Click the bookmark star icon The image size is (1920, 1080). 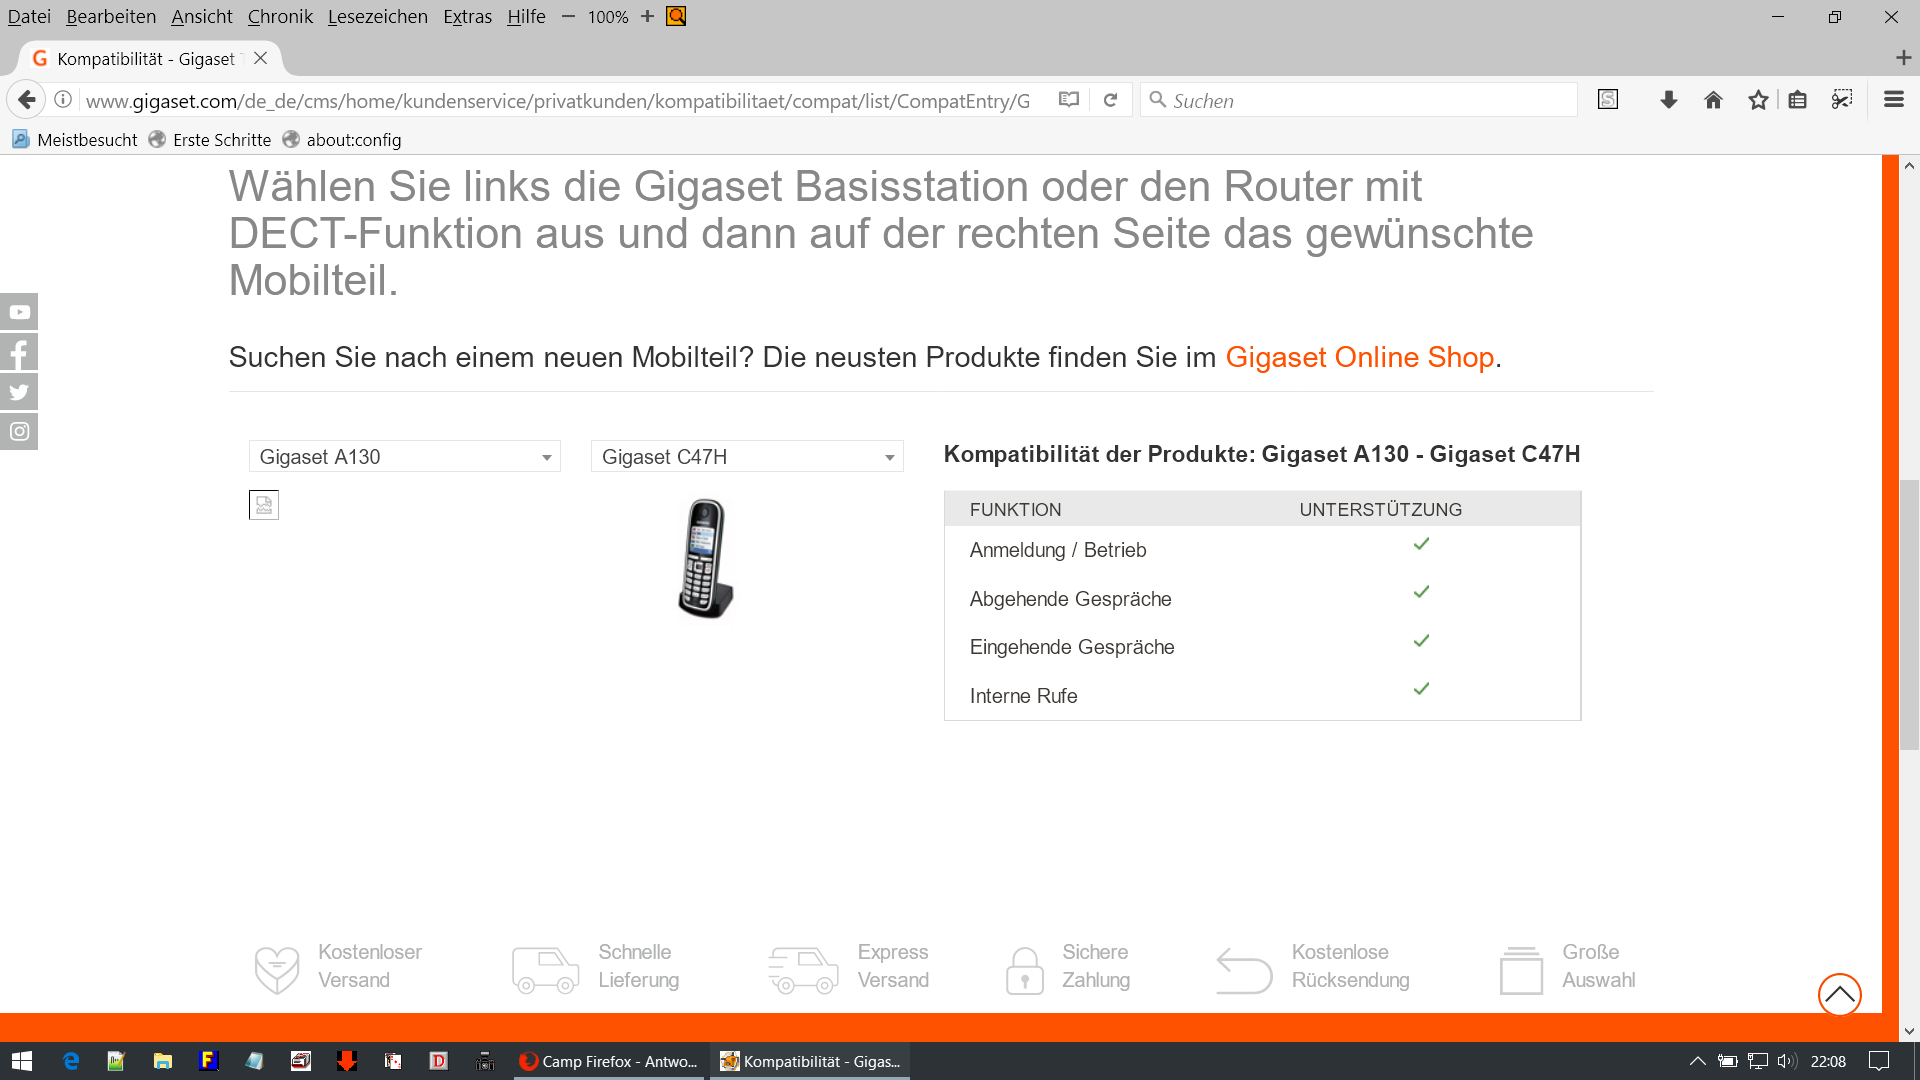point(1758,100)
